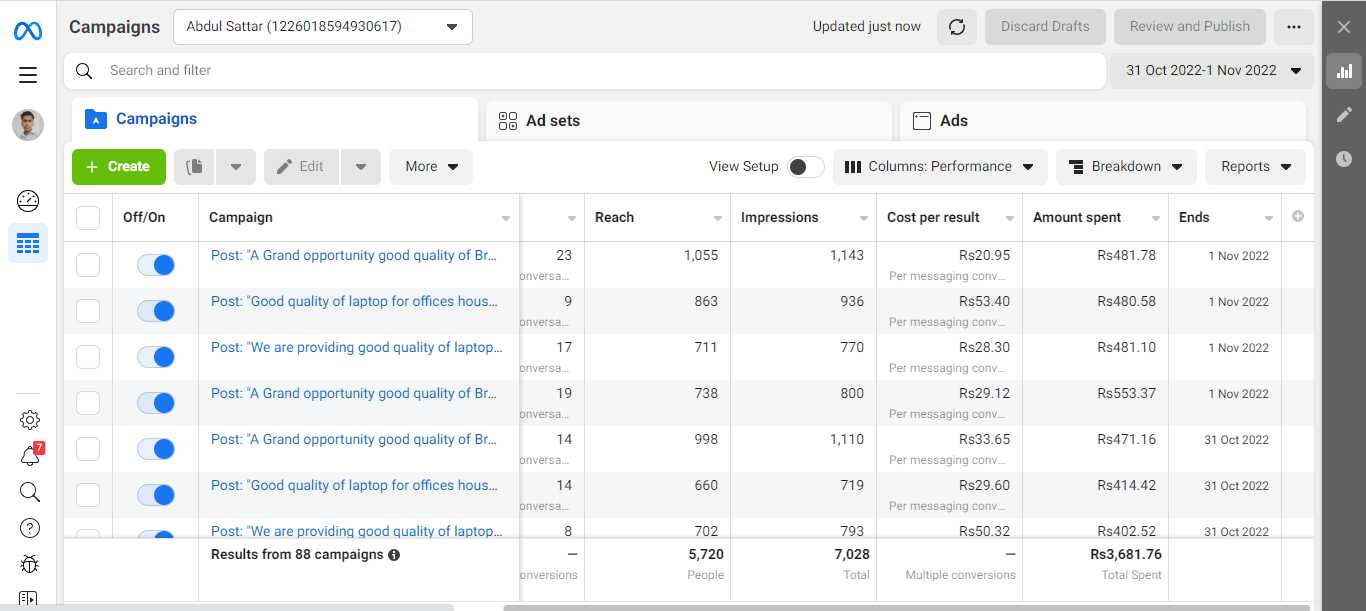Switch to the Ad sets tab
The height and width of the screenshot is (611, 1366).
(689, 121)
